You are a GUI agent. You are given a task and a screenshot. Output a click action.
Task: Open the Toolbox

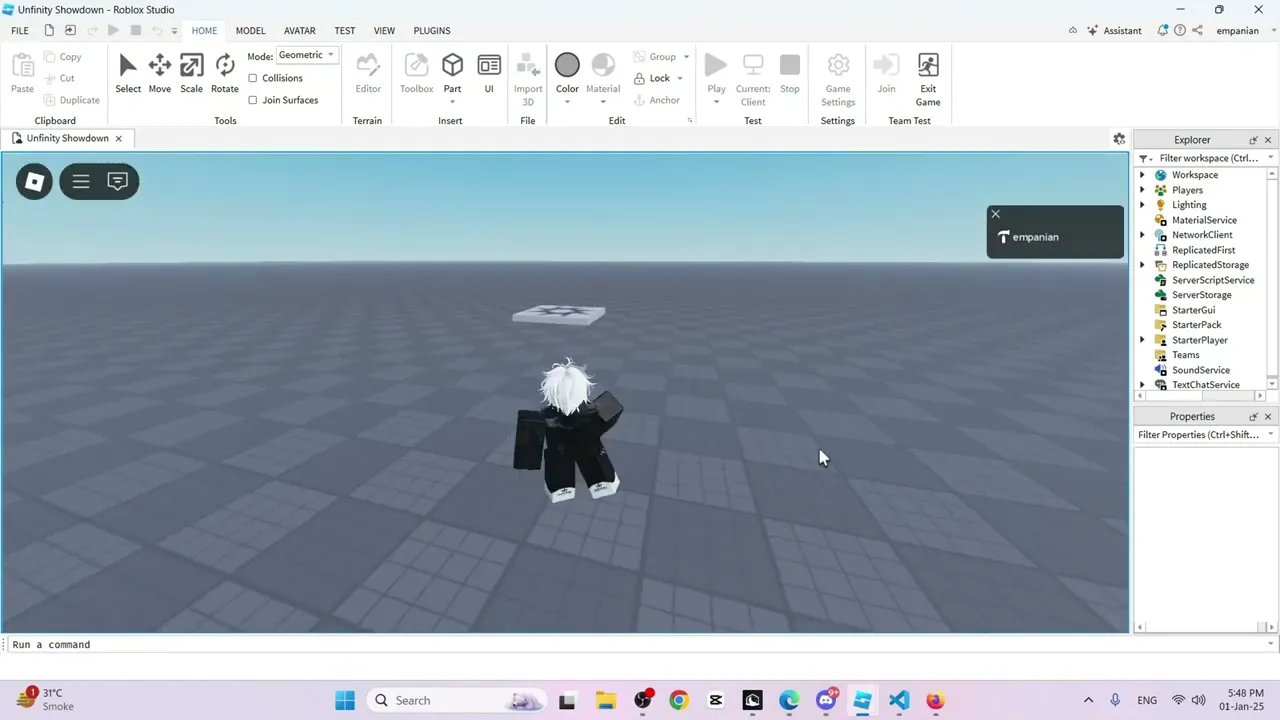click(416, 74)
